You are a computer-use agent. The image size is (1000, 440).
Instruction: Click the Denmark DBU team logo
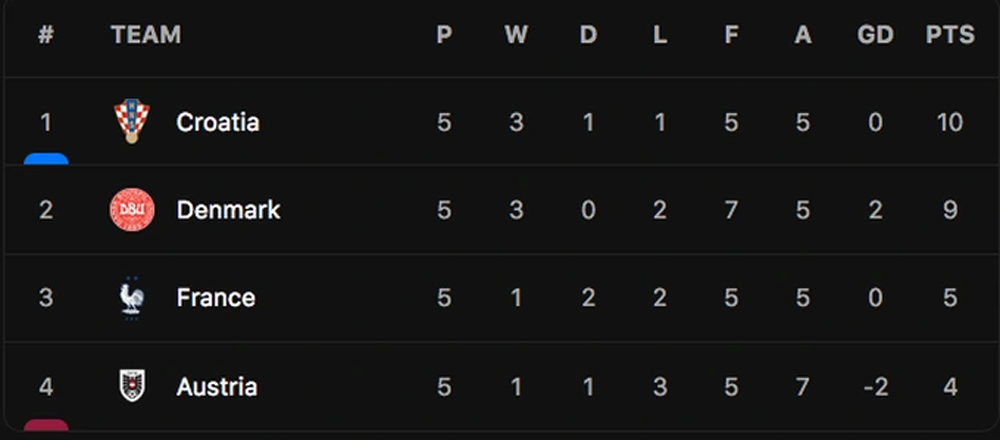pyautogui.click(x=132, y=210)
